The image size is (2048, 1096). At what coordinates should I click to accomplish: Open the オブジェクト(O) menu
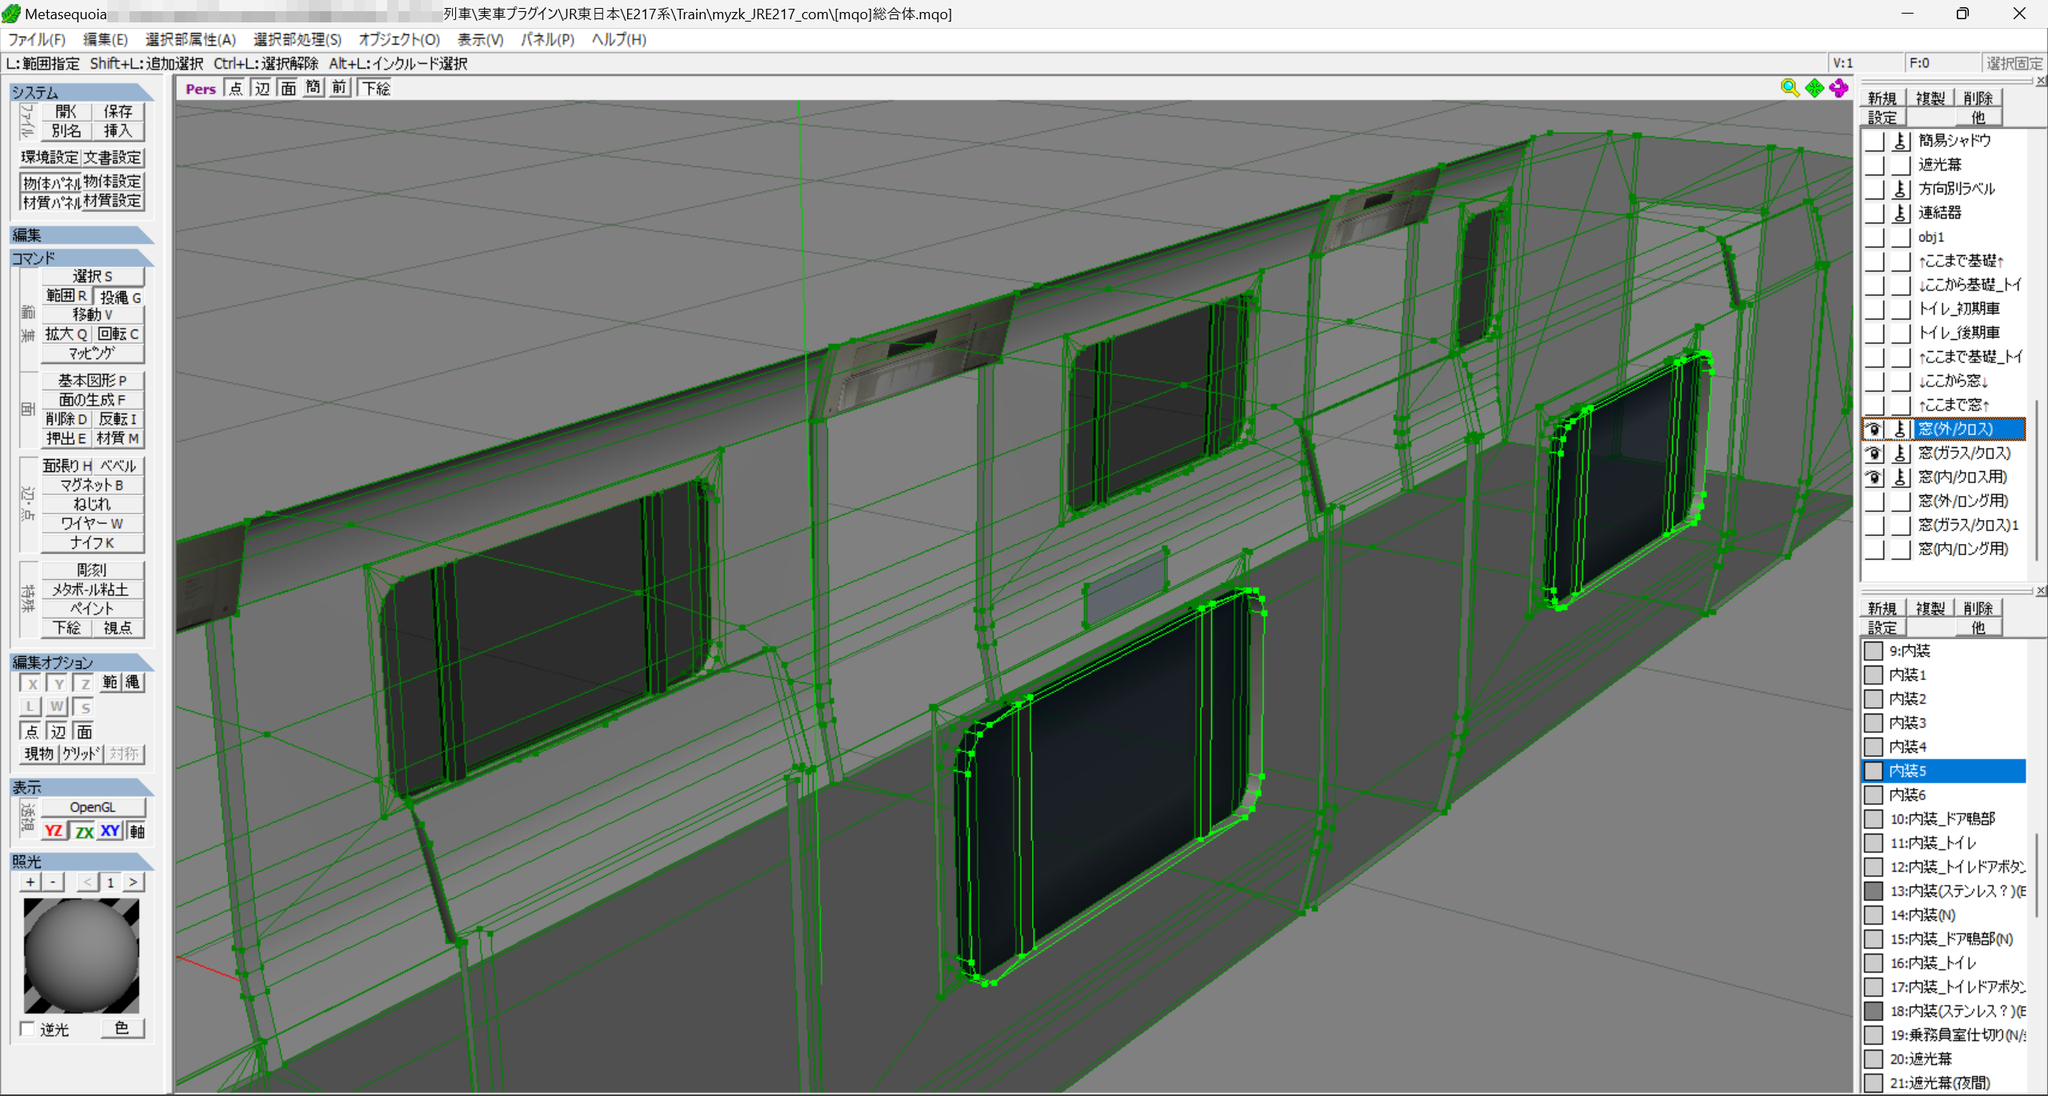[x=399, y=39]
